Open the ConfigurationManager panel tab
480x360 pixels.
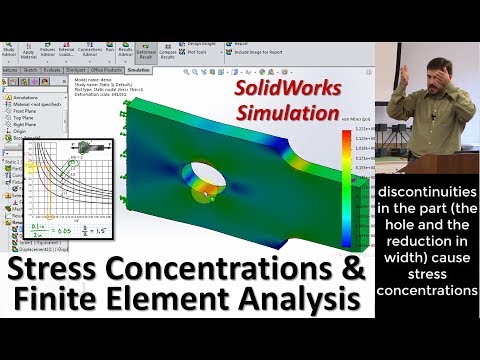click(x=24, y=82)
